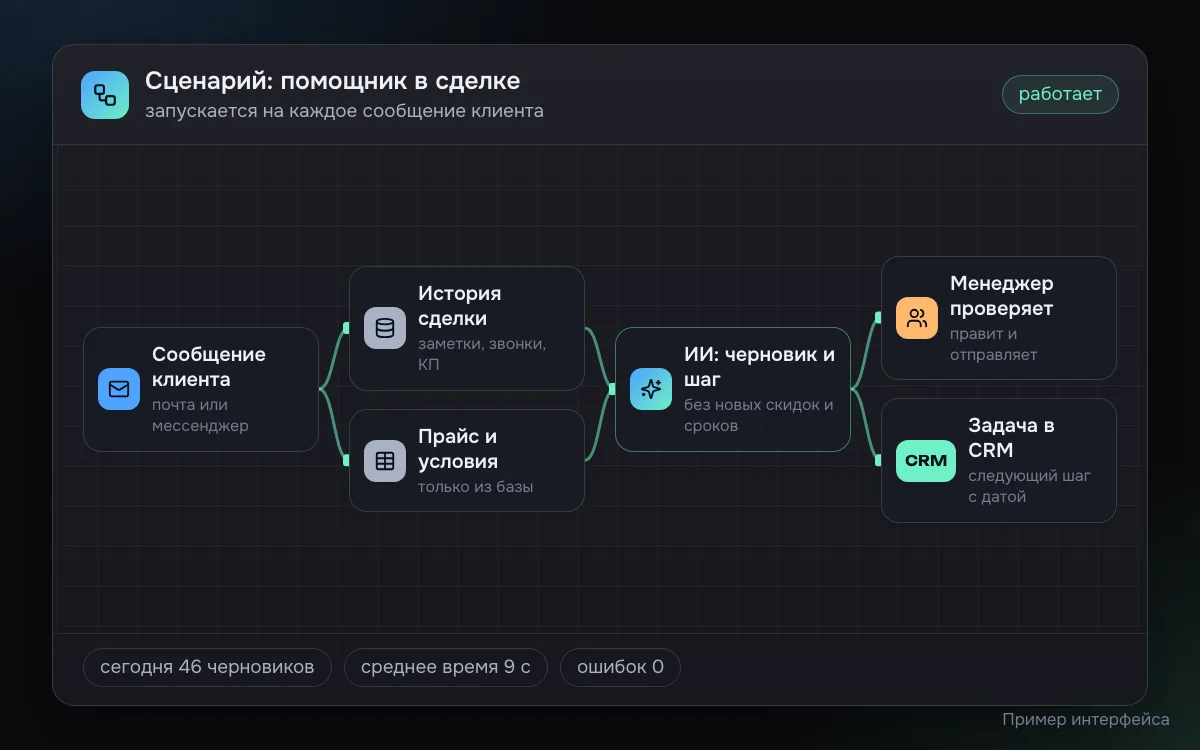Click the Пример интерфейса caption

[1086, 719]
